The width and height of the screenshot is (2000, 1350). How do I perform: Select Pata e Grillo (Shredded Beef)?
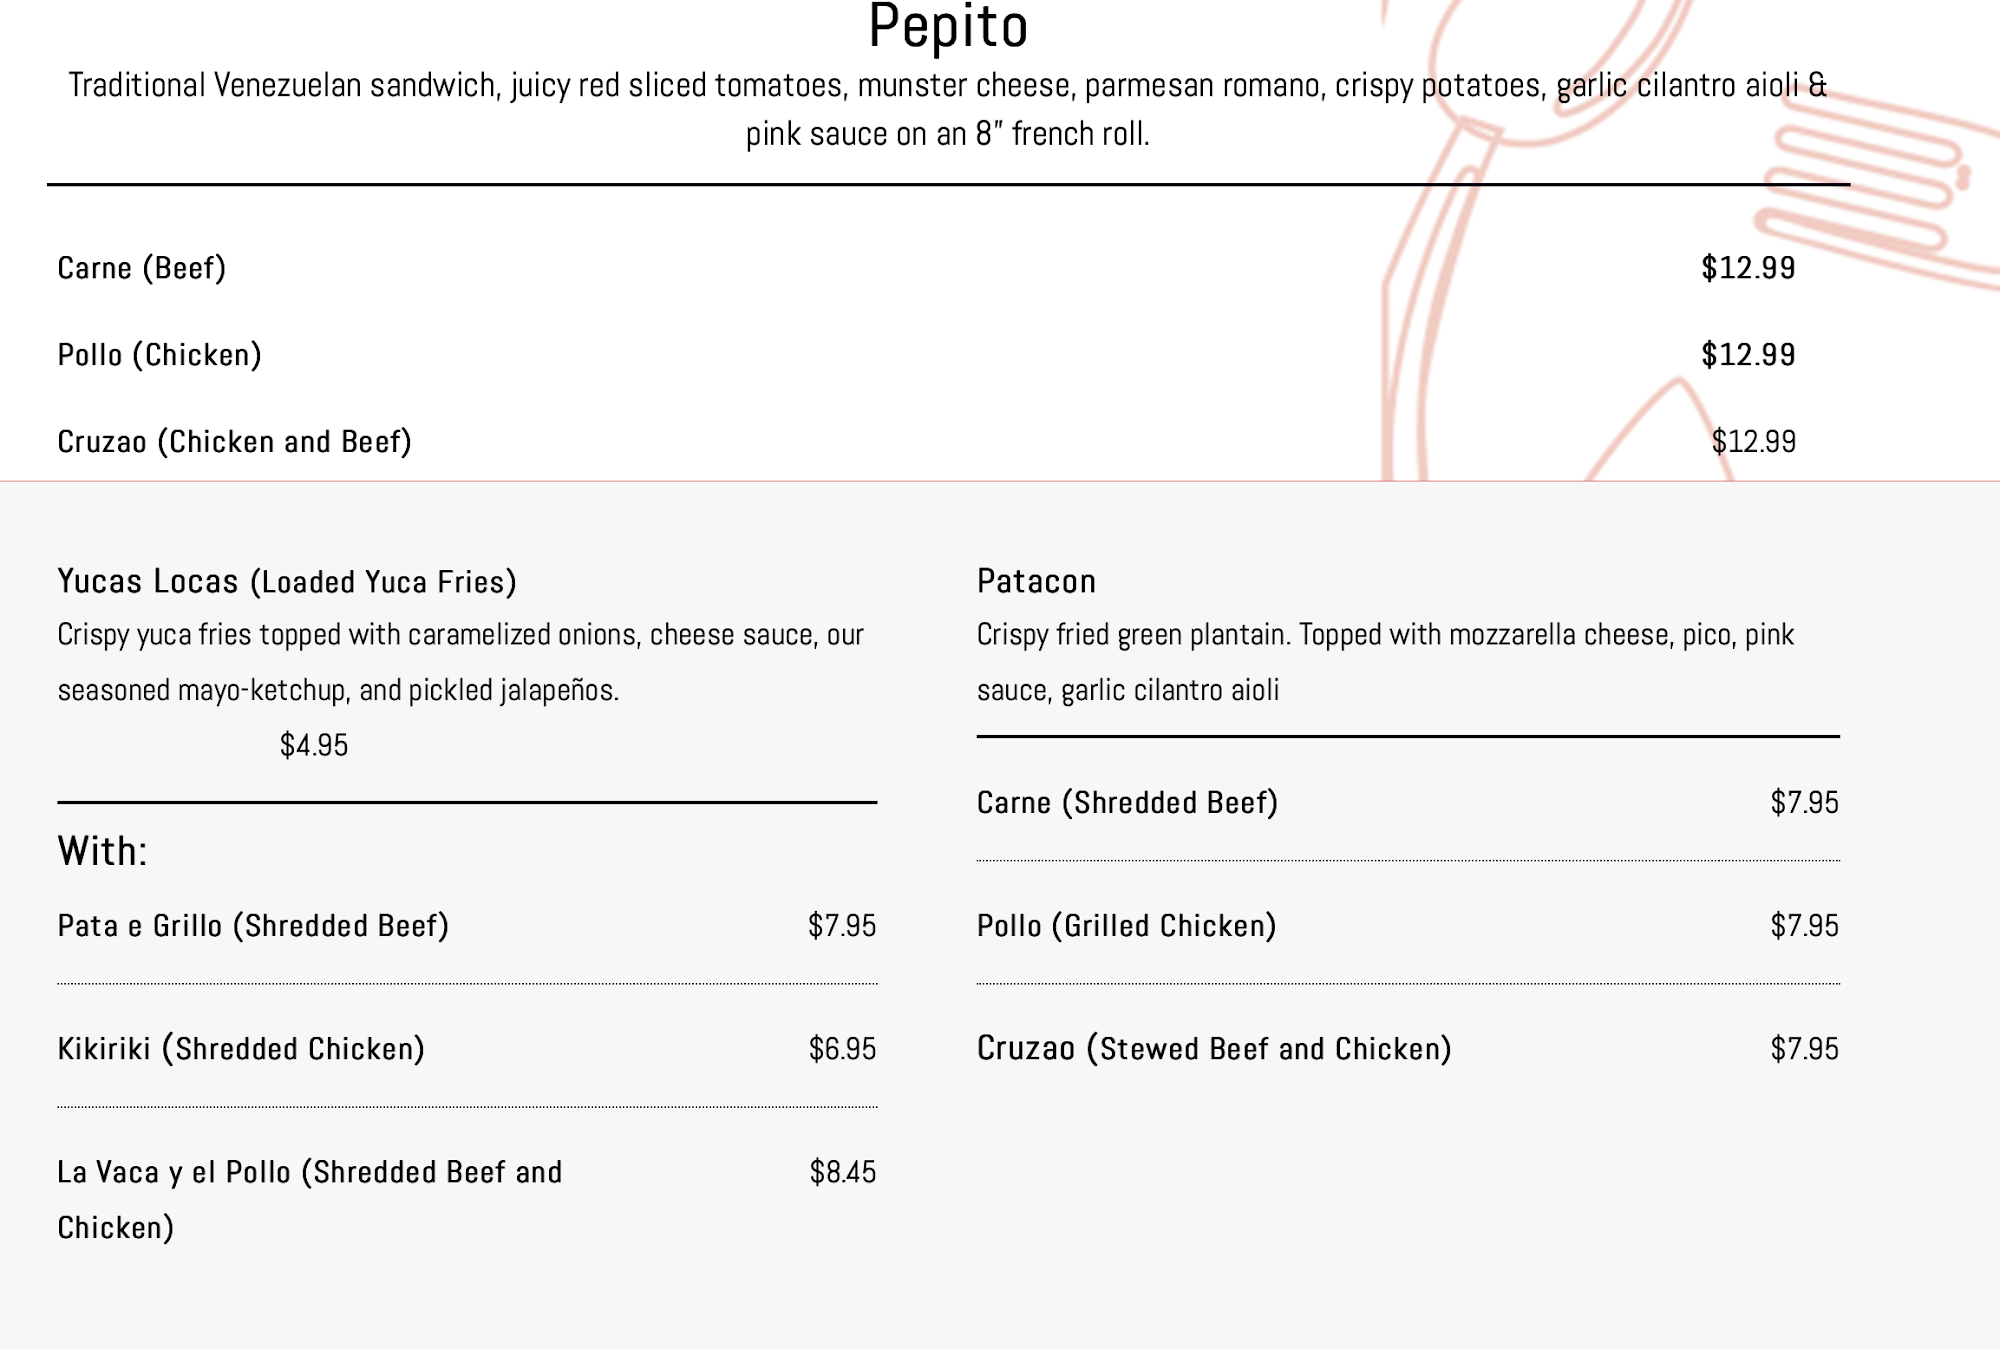pos(253,926)
